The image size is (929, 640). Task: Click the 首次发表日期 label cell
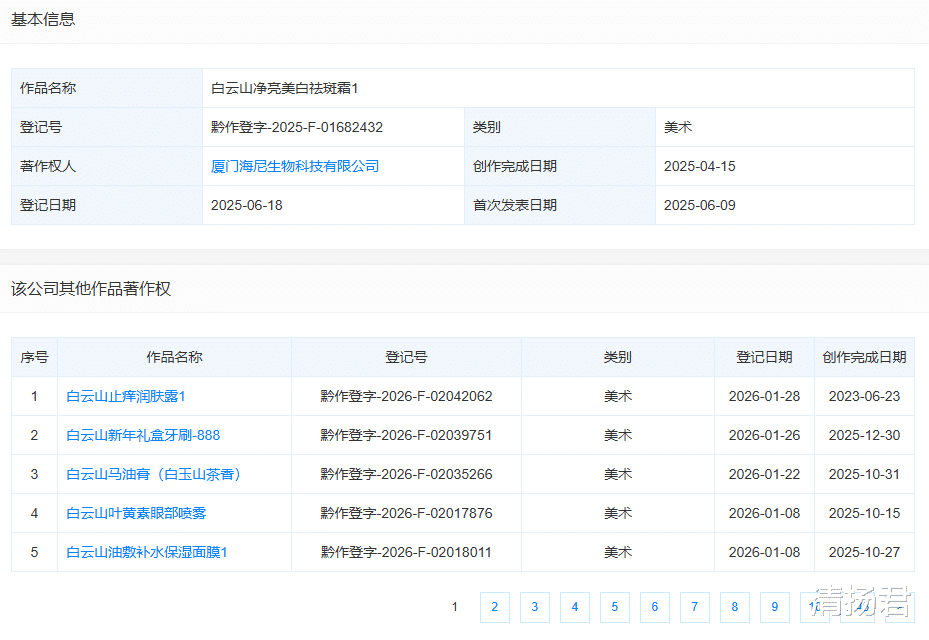pyautogui.click(x=560, y=206)
